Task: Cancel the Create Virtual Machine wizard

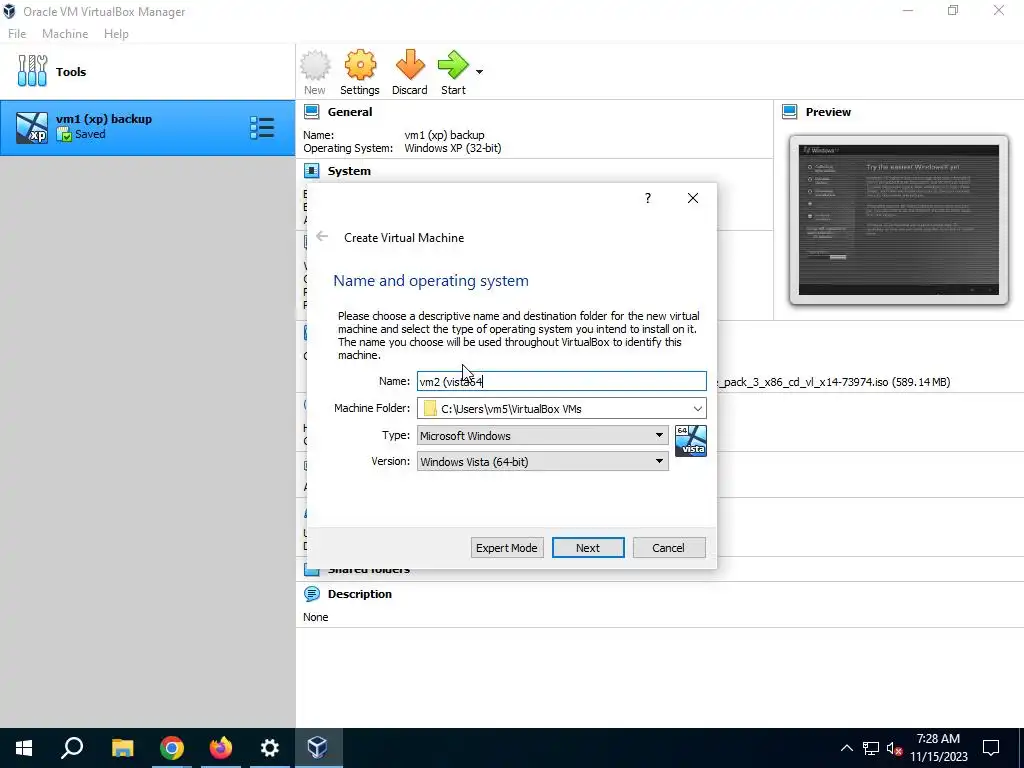Action: pyautogui.click(x=669, y=548)
